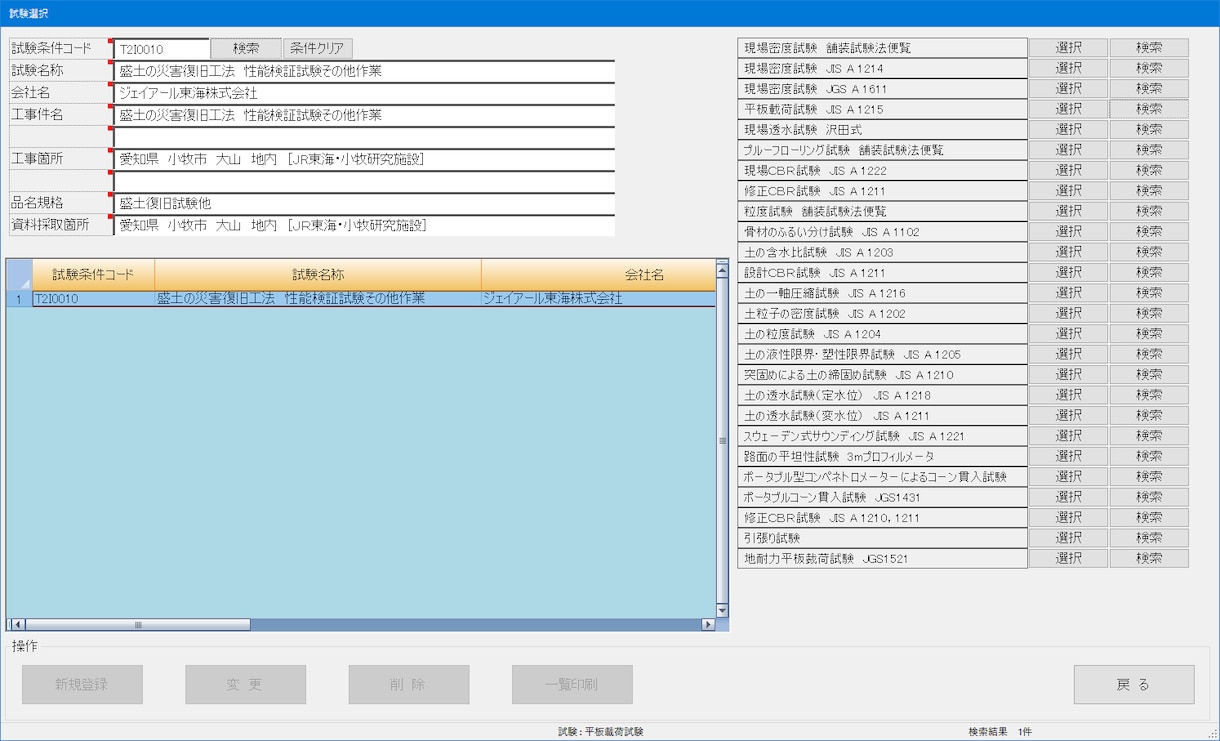Viewport: 1220px width, 741px height.
Task: Click the 試験名称 input field
Action: tap(364, 71)
